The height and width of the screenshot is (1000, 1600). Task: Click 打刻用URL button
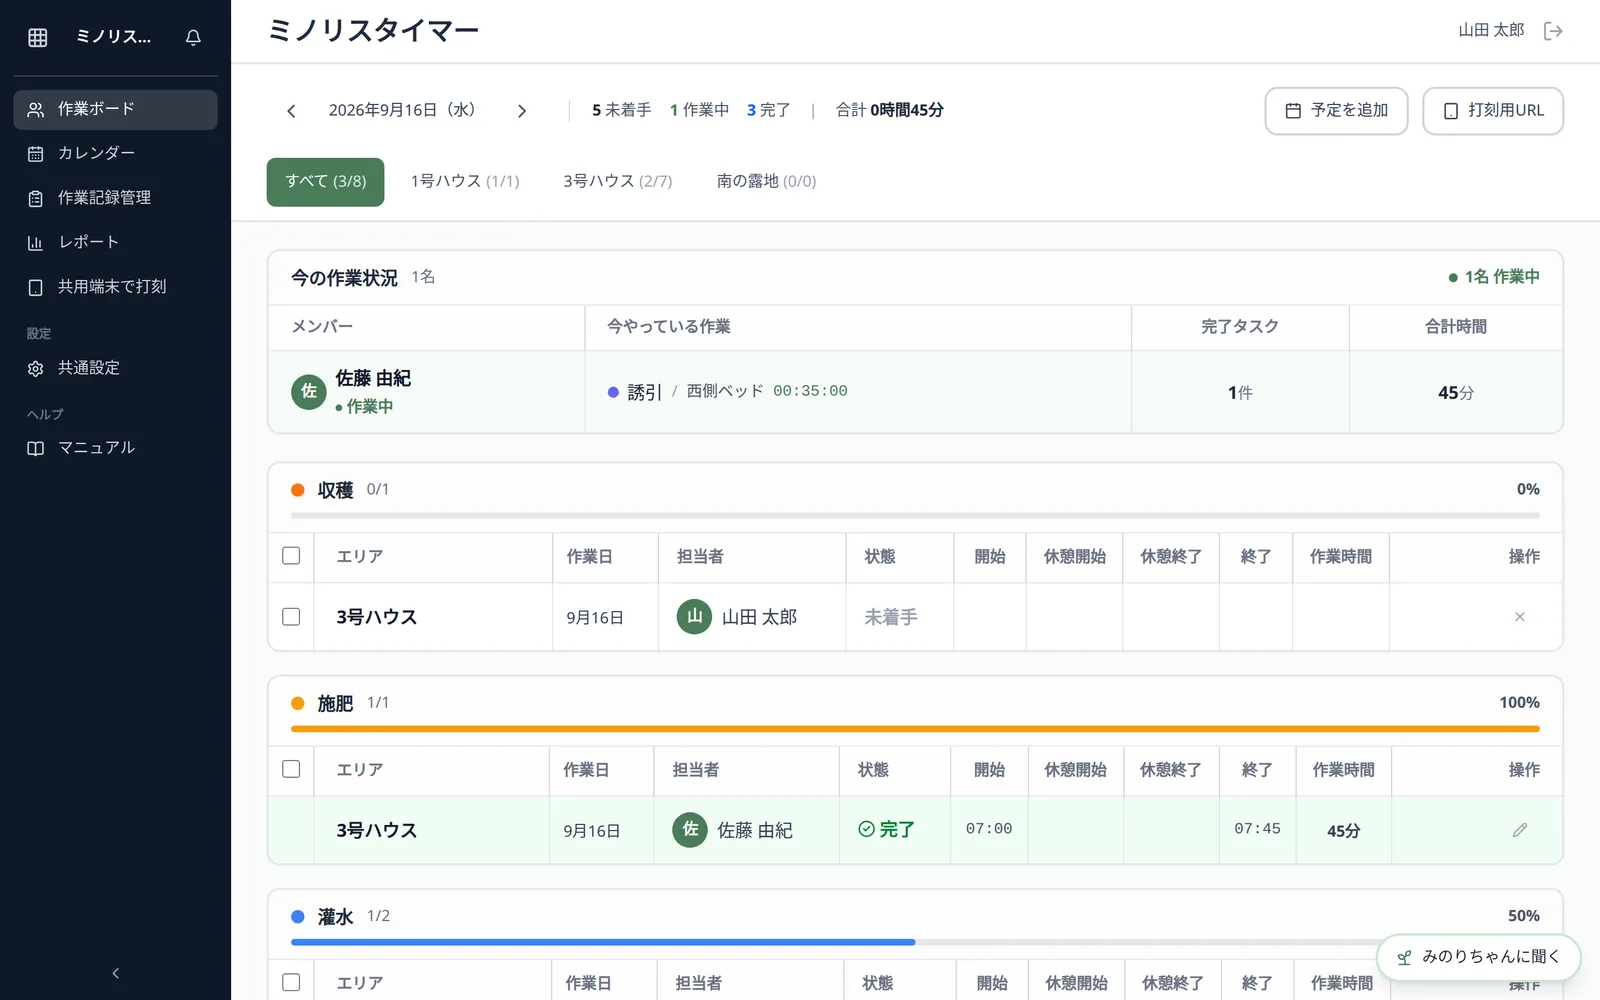1493,111
